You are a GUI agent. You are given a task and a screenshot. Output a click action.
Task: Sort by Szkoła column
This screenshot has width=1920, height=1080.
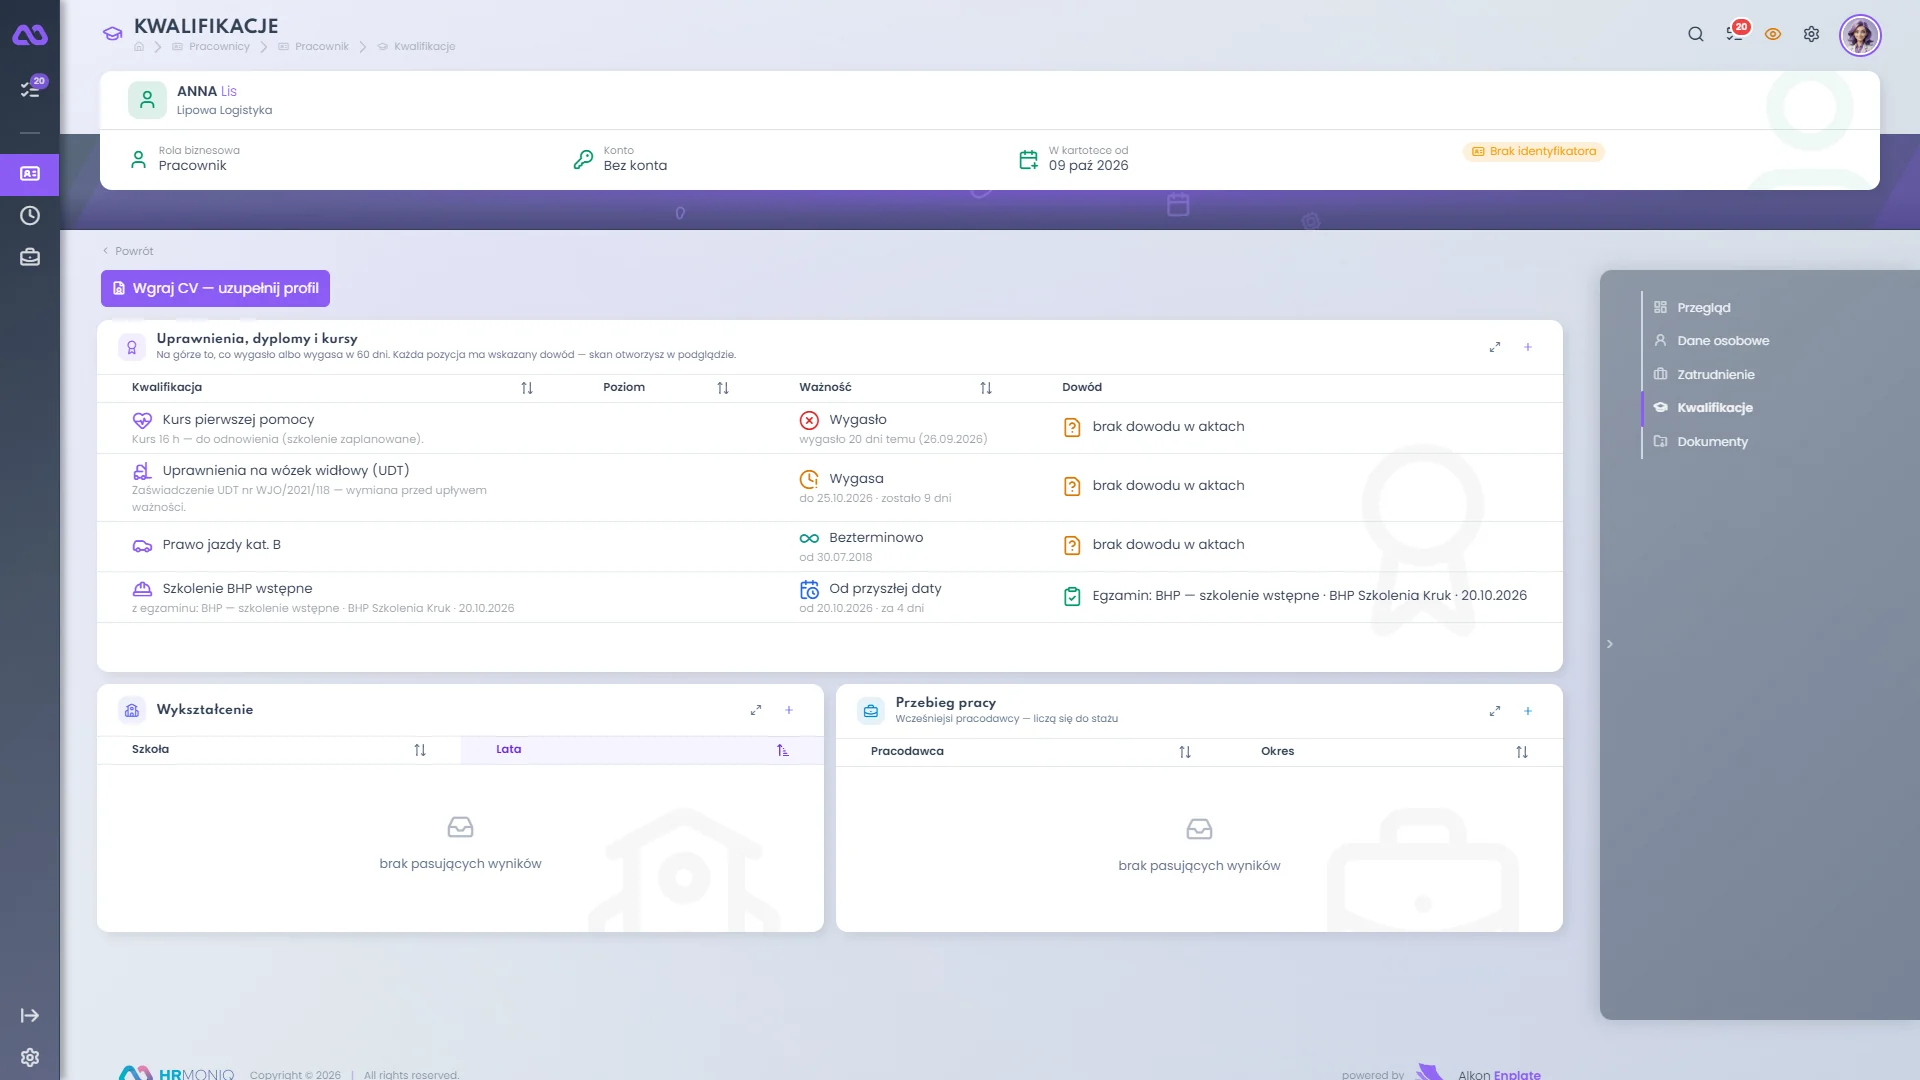click(x=420, y=750)
